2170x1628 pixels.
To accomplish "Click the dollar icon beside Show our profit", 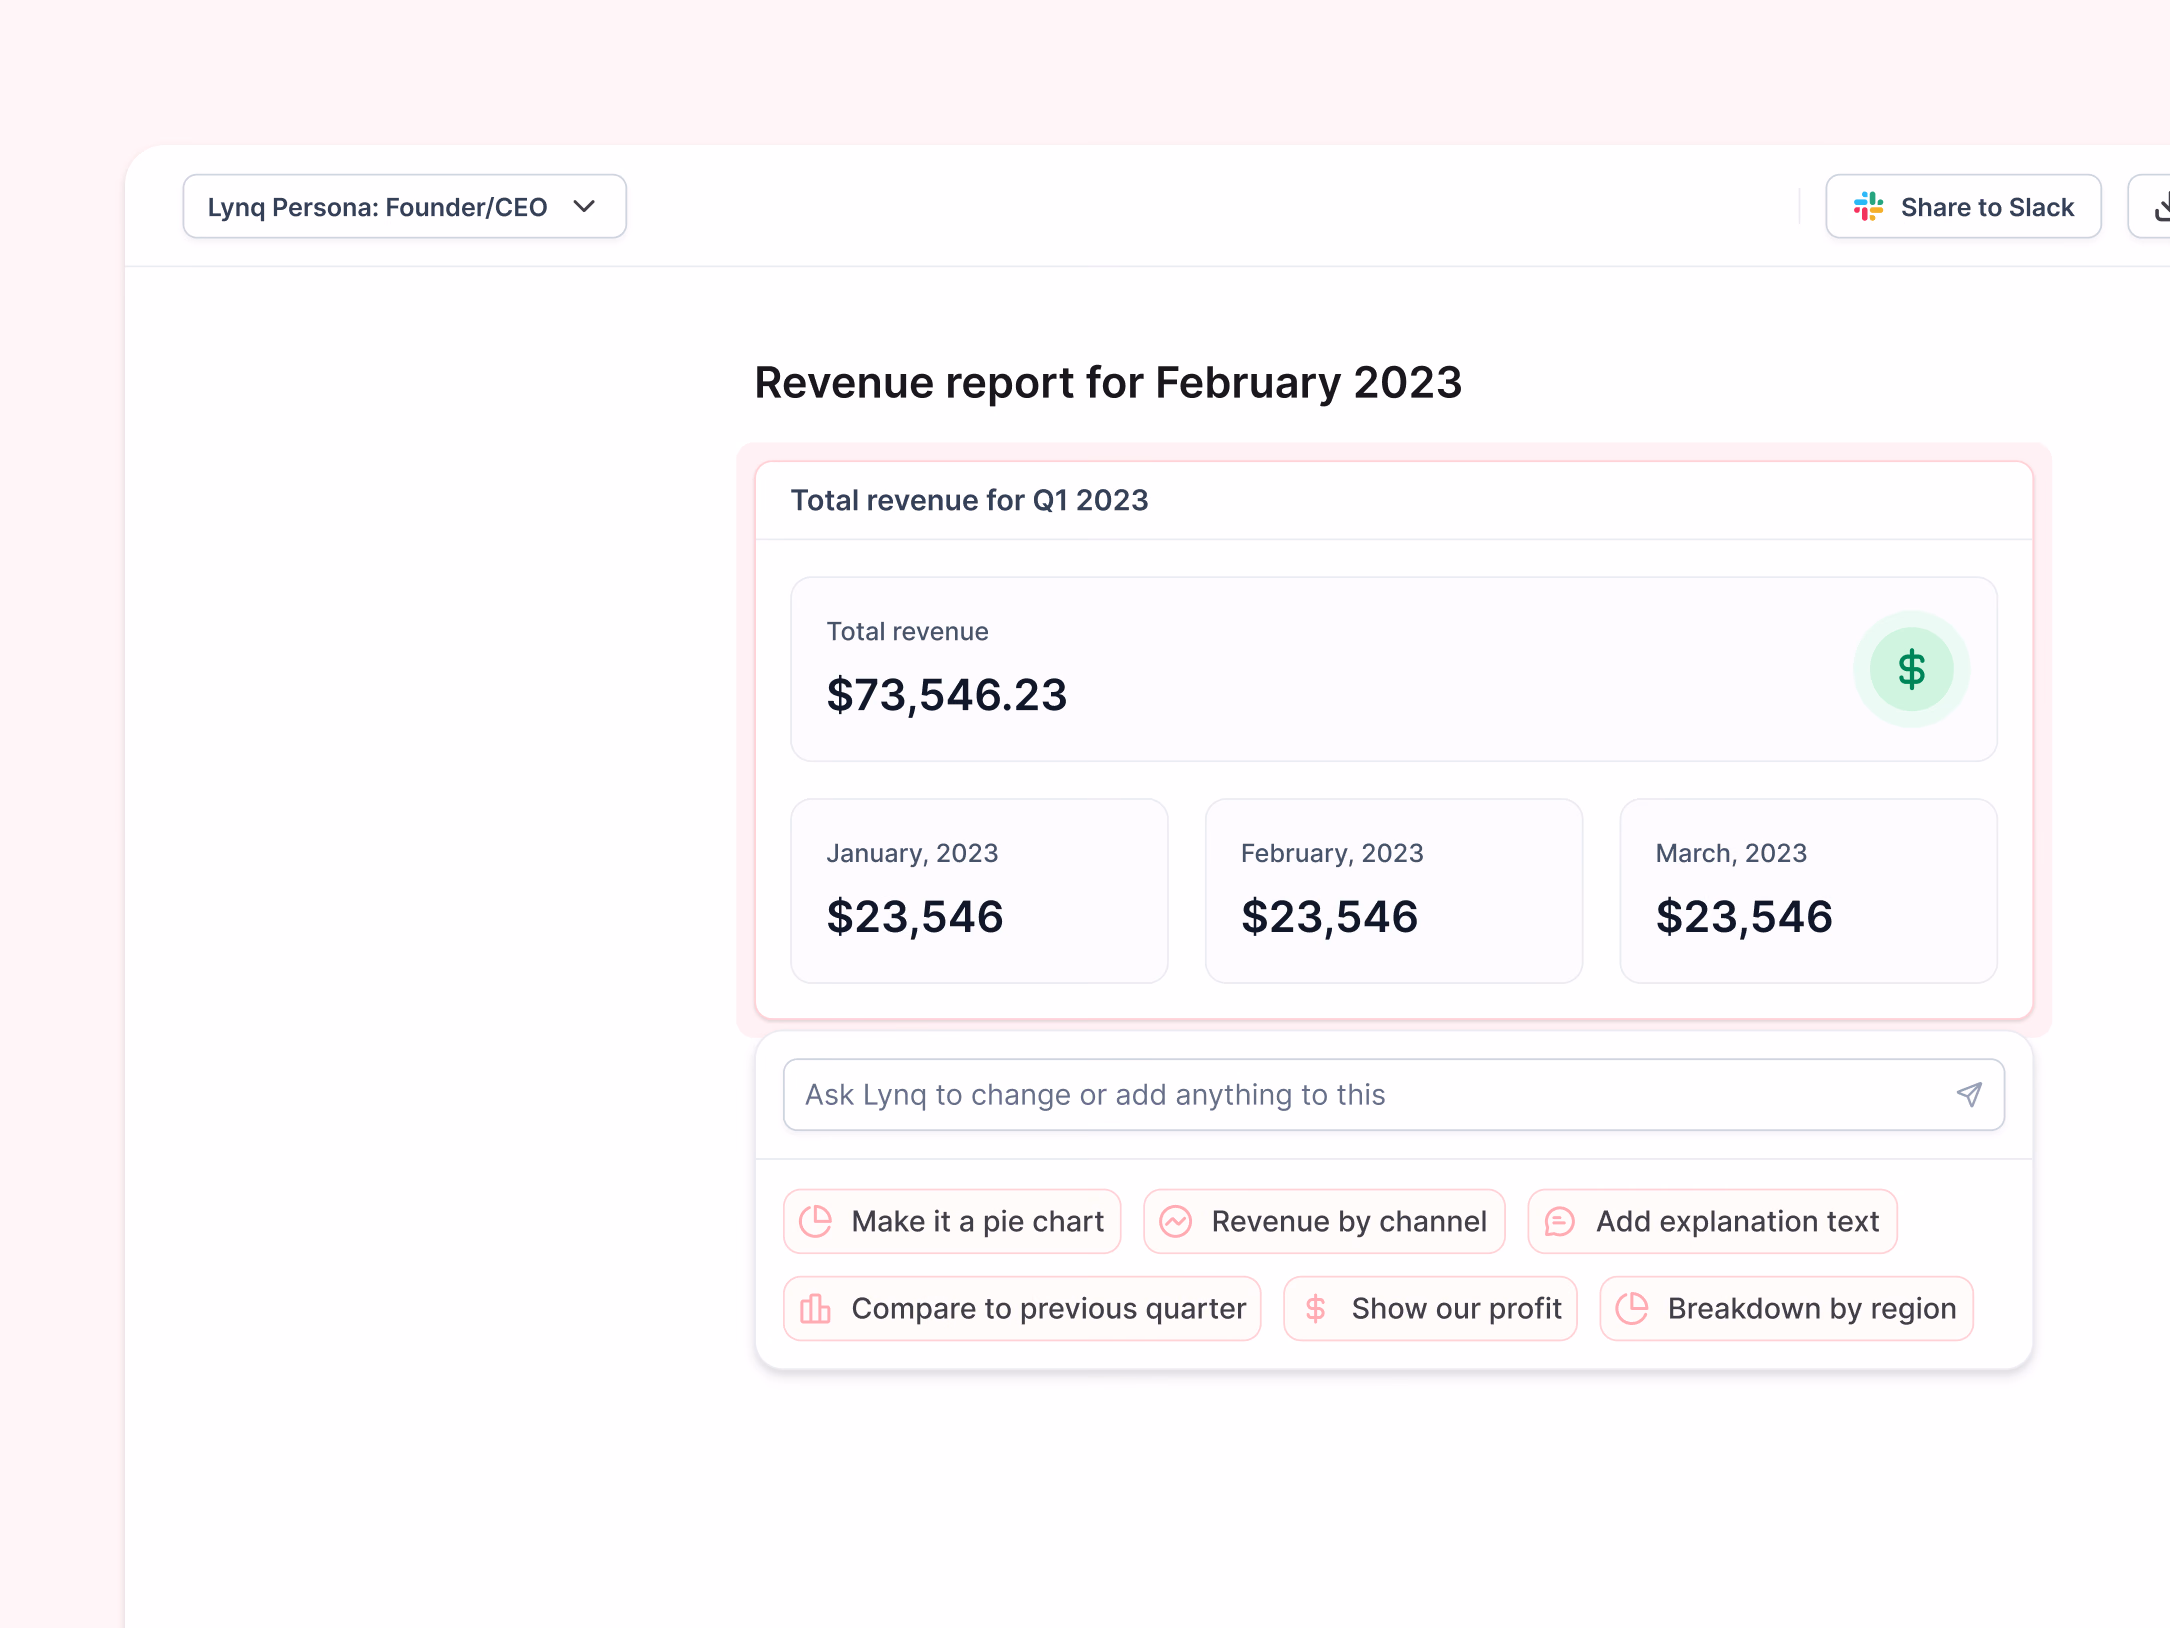I will point(1316,1308).
